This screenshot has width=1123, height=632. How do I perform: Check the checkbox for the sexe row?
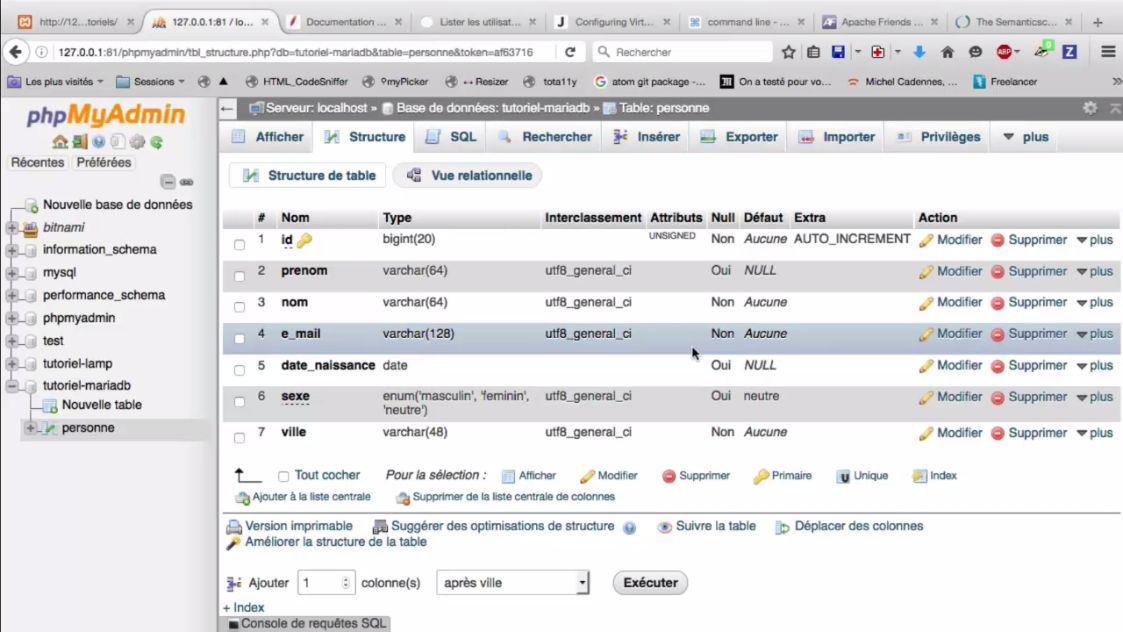pyautogui.click(x=239, y=400)
